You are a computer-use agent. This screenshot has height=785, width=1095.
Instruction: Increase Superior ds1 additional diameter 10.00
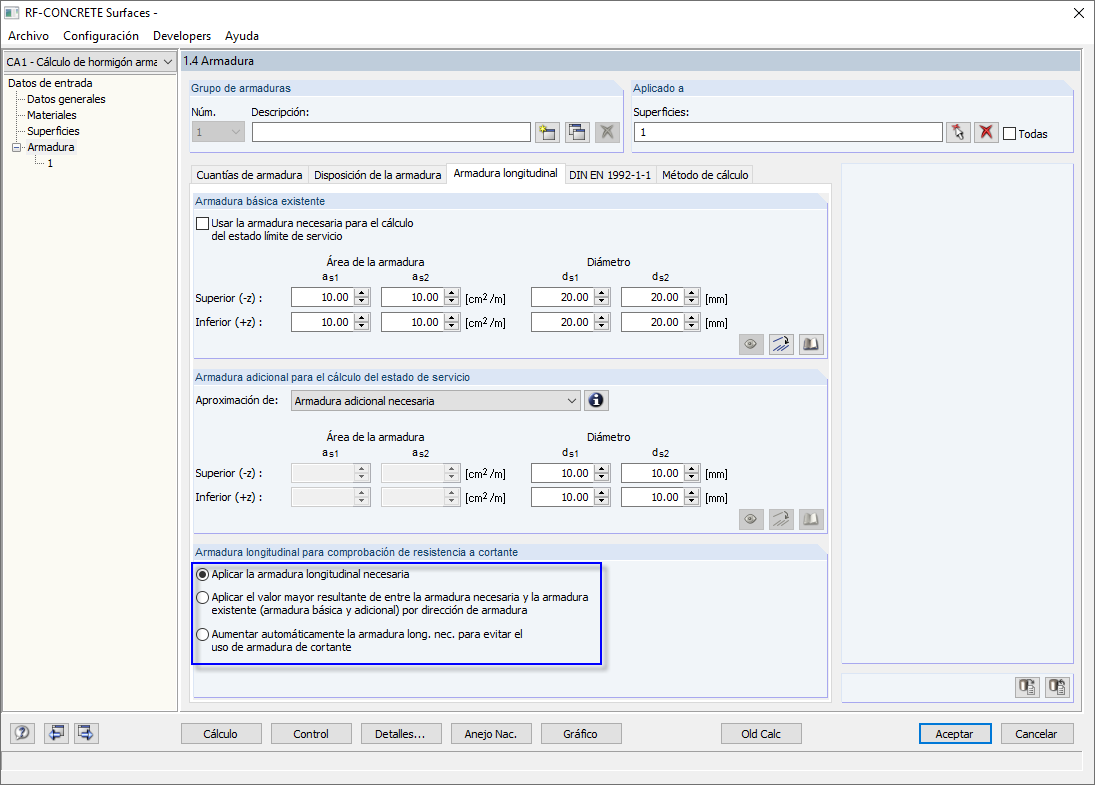click(x=602, y=469)
